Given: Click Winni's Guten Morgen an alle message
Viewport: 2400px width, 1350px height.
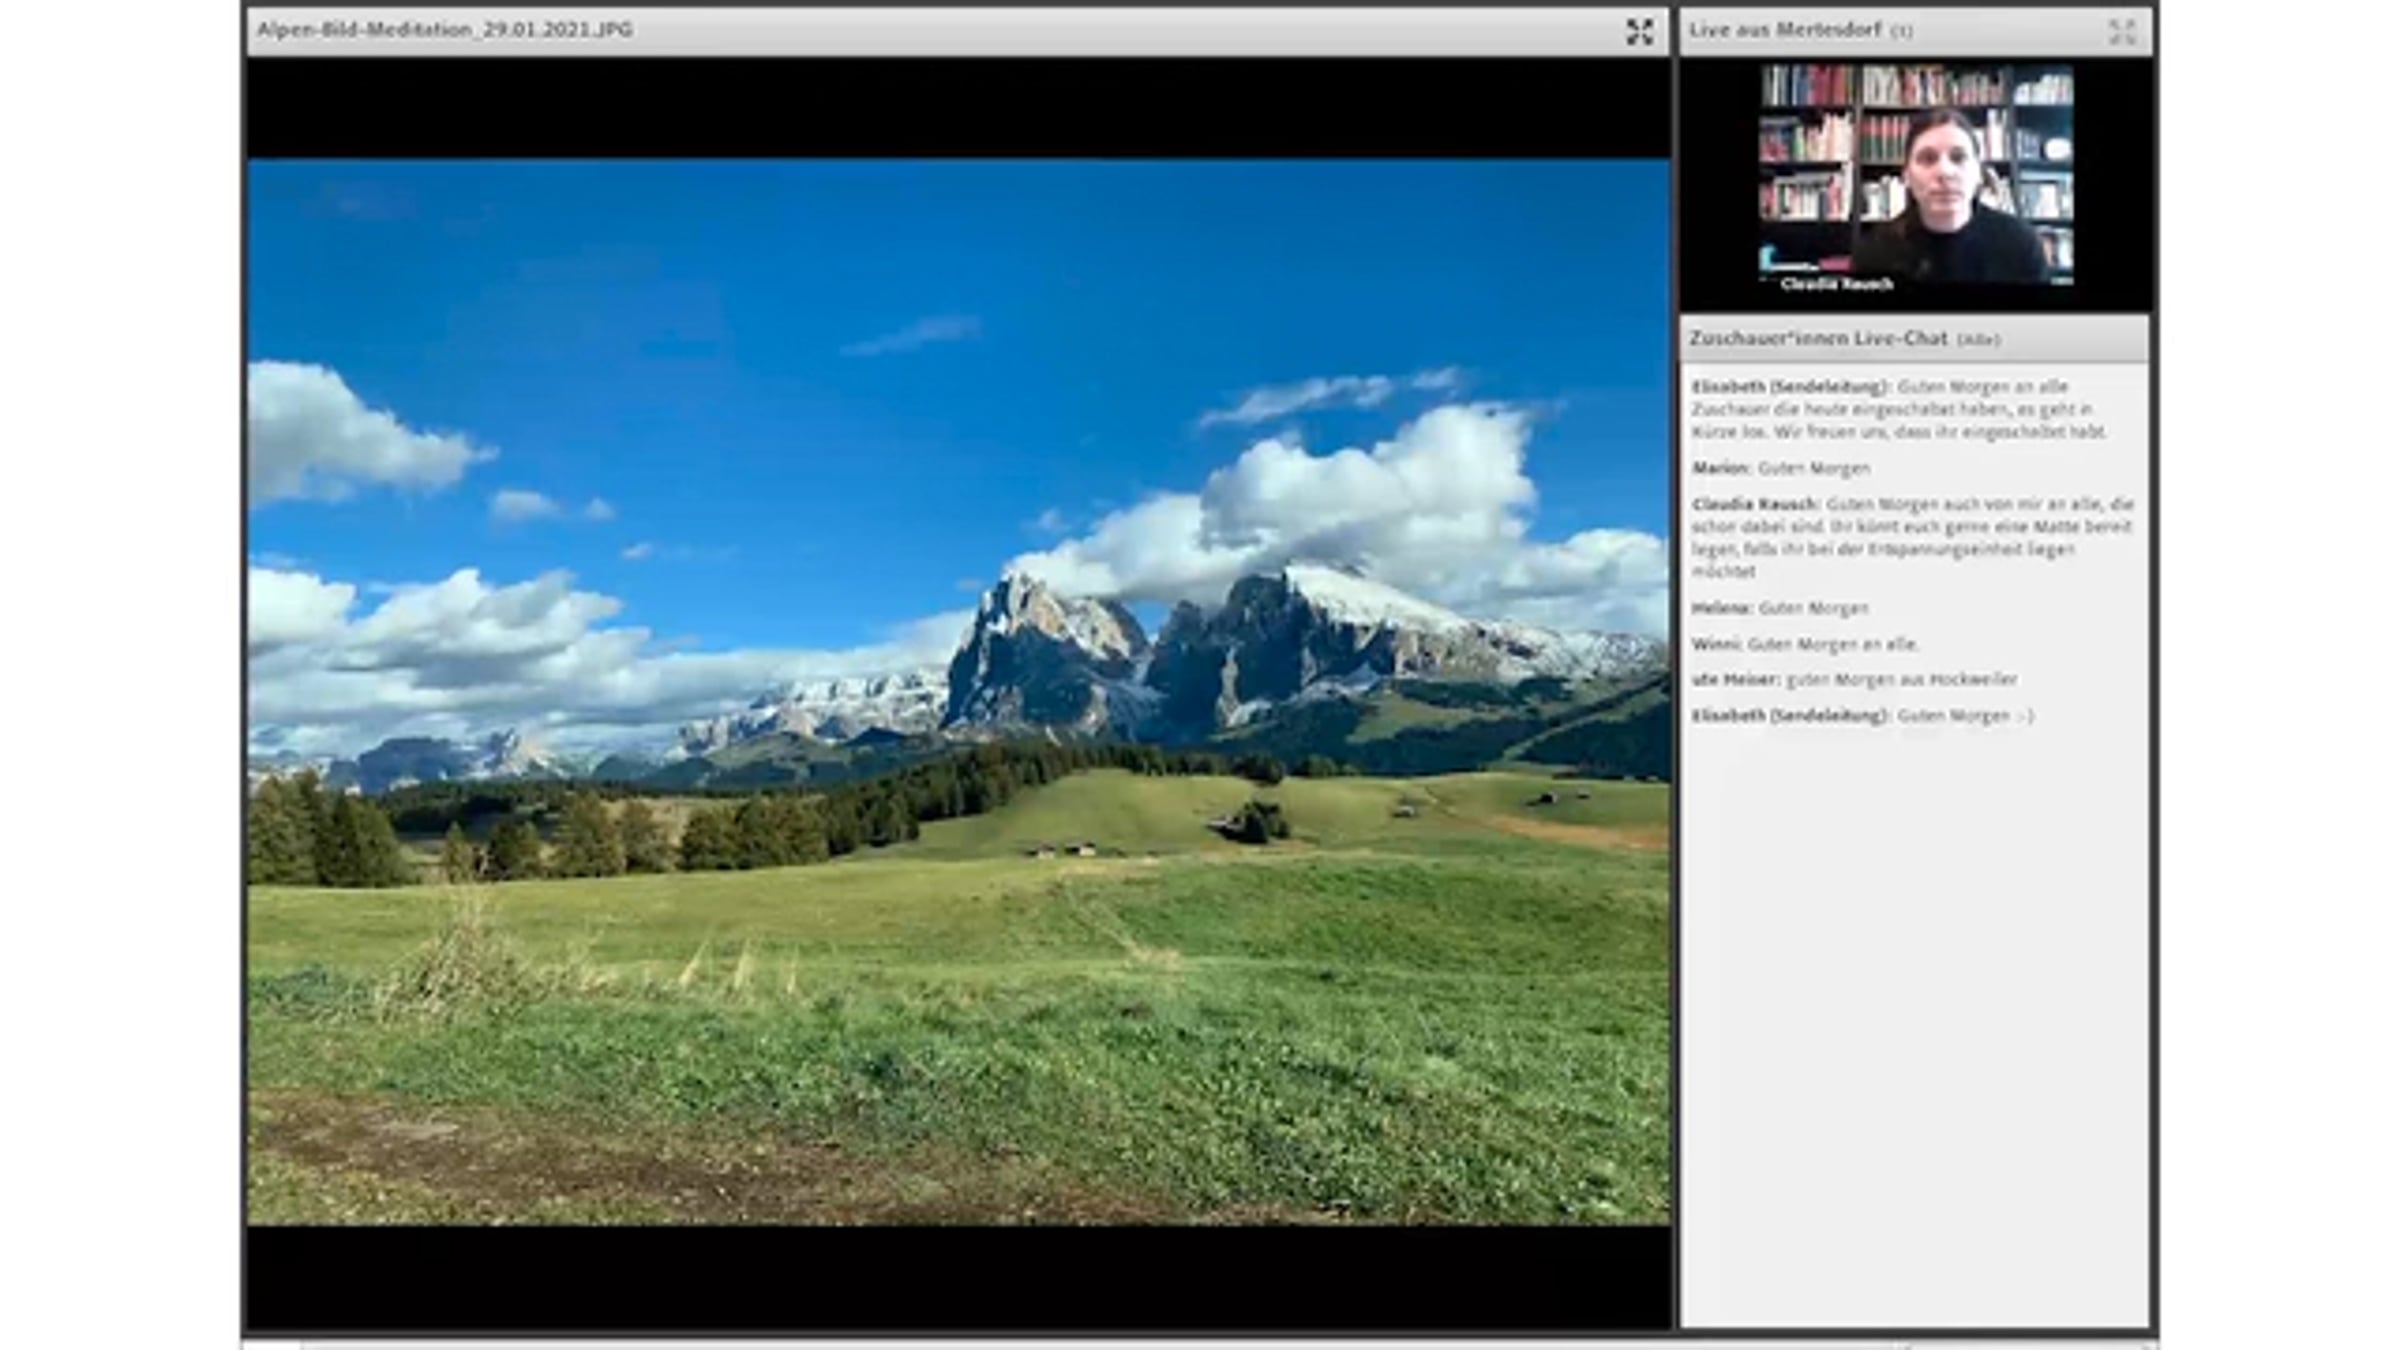Looking at the screenshot, I should (1832, 644).
